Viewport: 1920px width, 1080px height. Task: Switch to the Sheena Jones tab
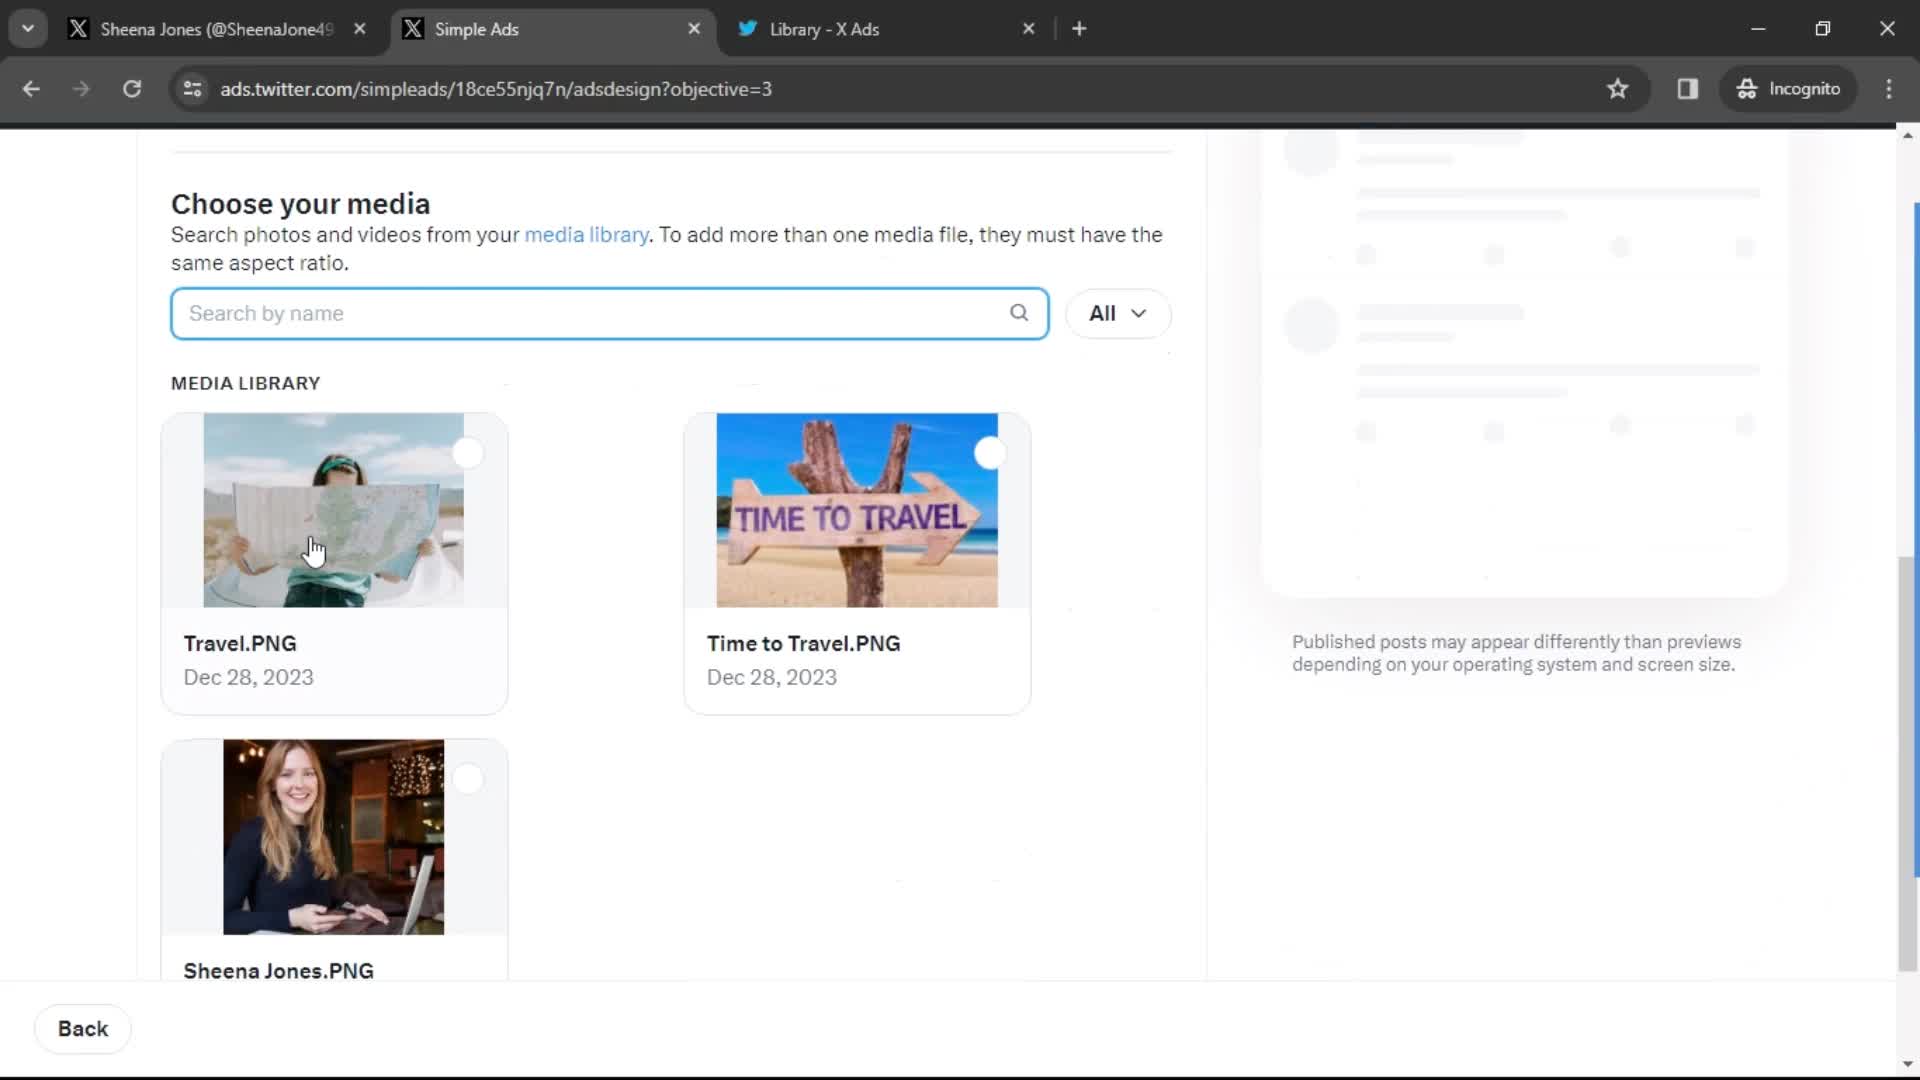tap(217, 29)
